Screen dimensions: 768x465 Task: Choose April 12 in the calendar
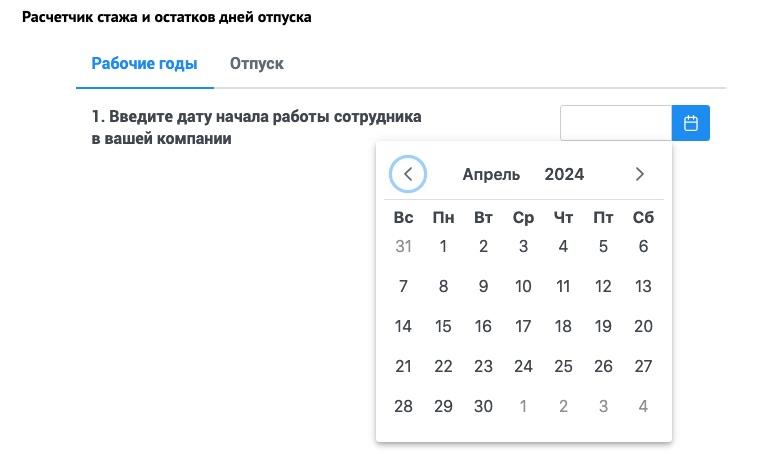[x=603, y=287]
